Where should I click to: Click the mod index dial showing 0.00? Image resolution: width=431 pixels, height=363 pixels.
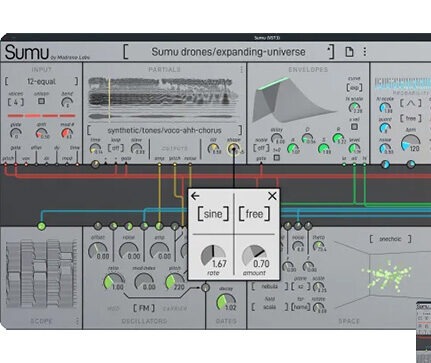point(144,282)
